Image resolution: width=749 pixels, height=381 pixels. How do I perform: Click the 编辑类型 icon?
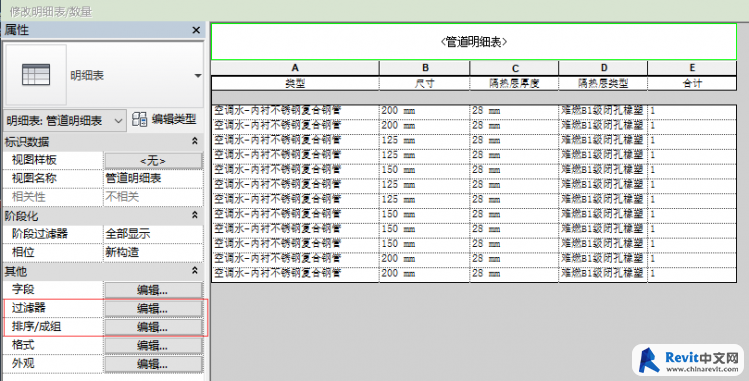[x=139, y=119]
